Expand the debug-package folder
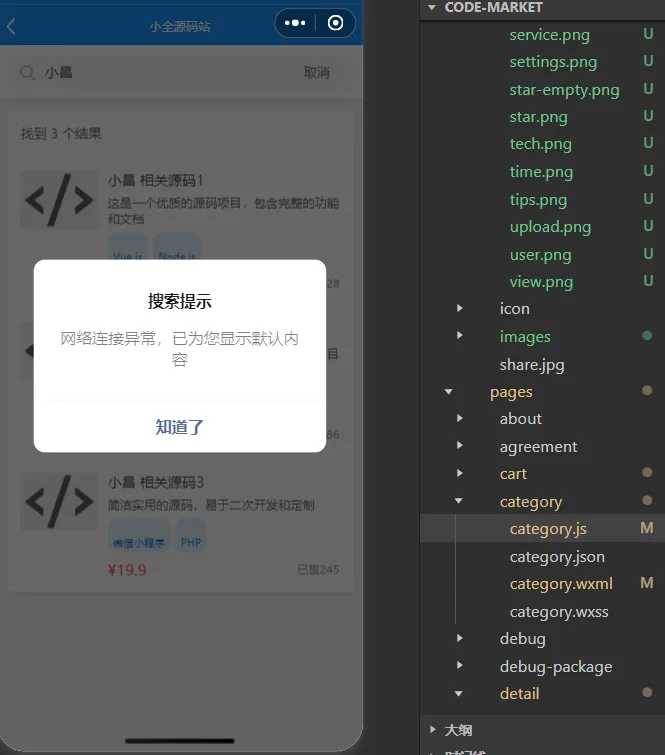This screenshot has height=755, width=665. [x=459, y=665]
